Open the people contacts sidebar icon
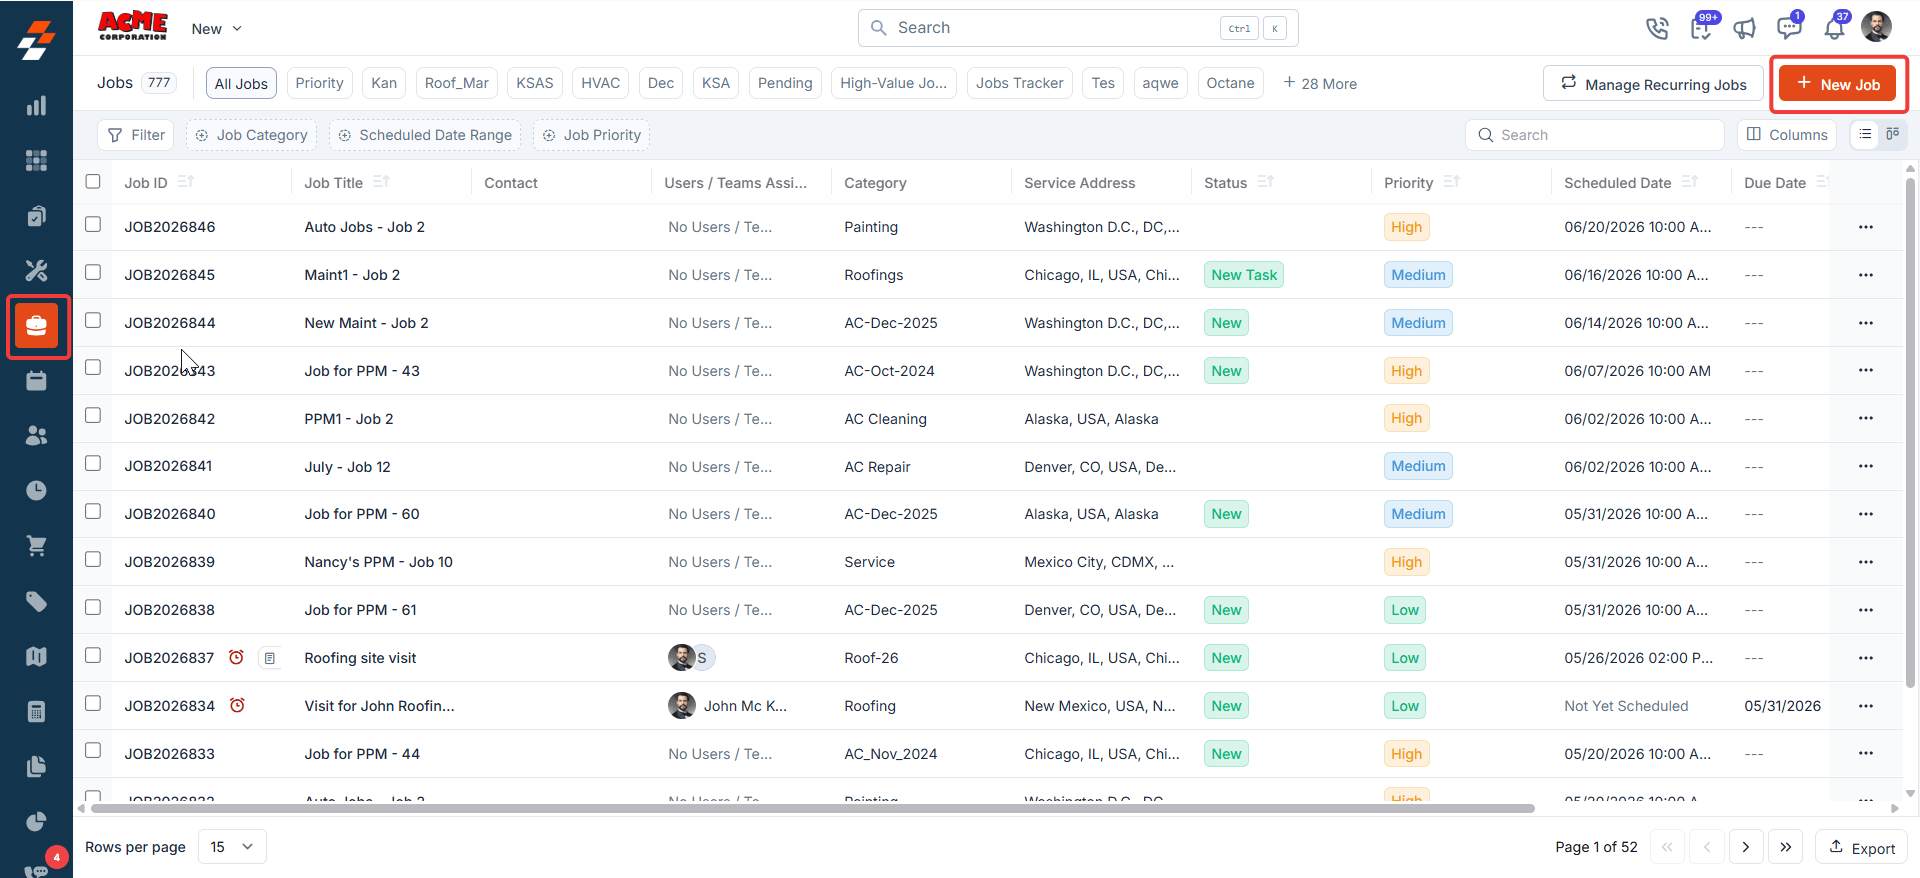The image size is (1920, 878). click(36, 436)
